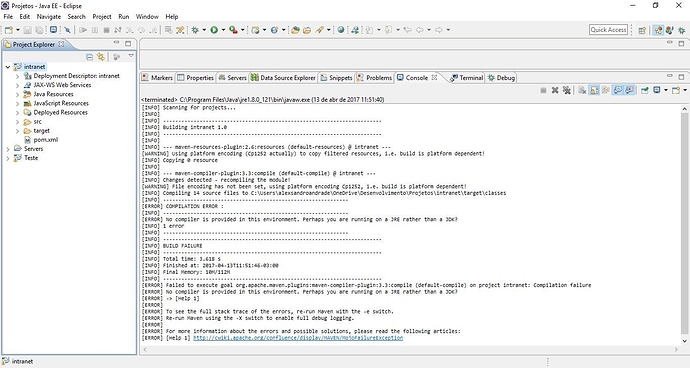Open the Run menu

click(x=124, y=17)
